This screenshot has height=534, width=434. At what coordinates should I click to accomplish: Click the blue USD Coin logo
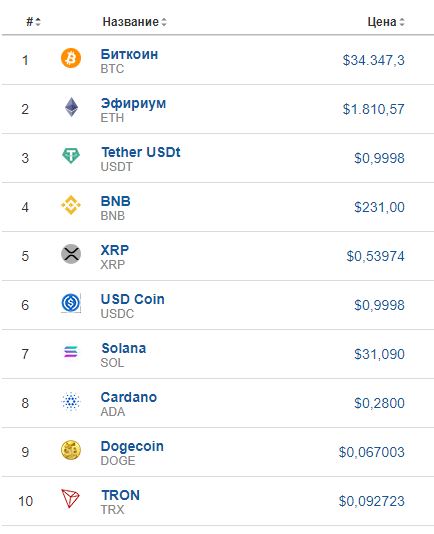tap(71, 303)
